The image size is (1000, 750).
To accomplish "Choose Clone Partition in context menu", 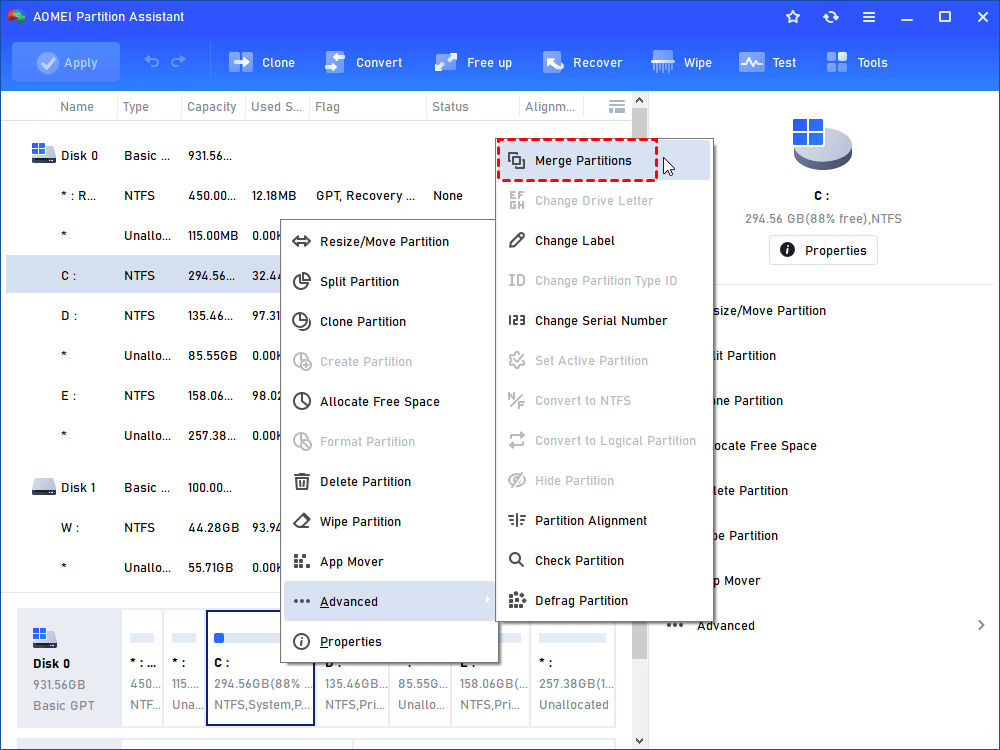I will click(388, 321).
